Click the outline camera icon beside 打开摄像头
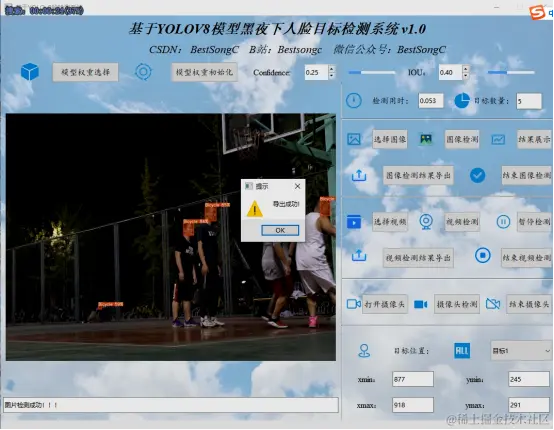Image resolution: width=554 pixels, height=430 pixels. [x=353, y=304]
